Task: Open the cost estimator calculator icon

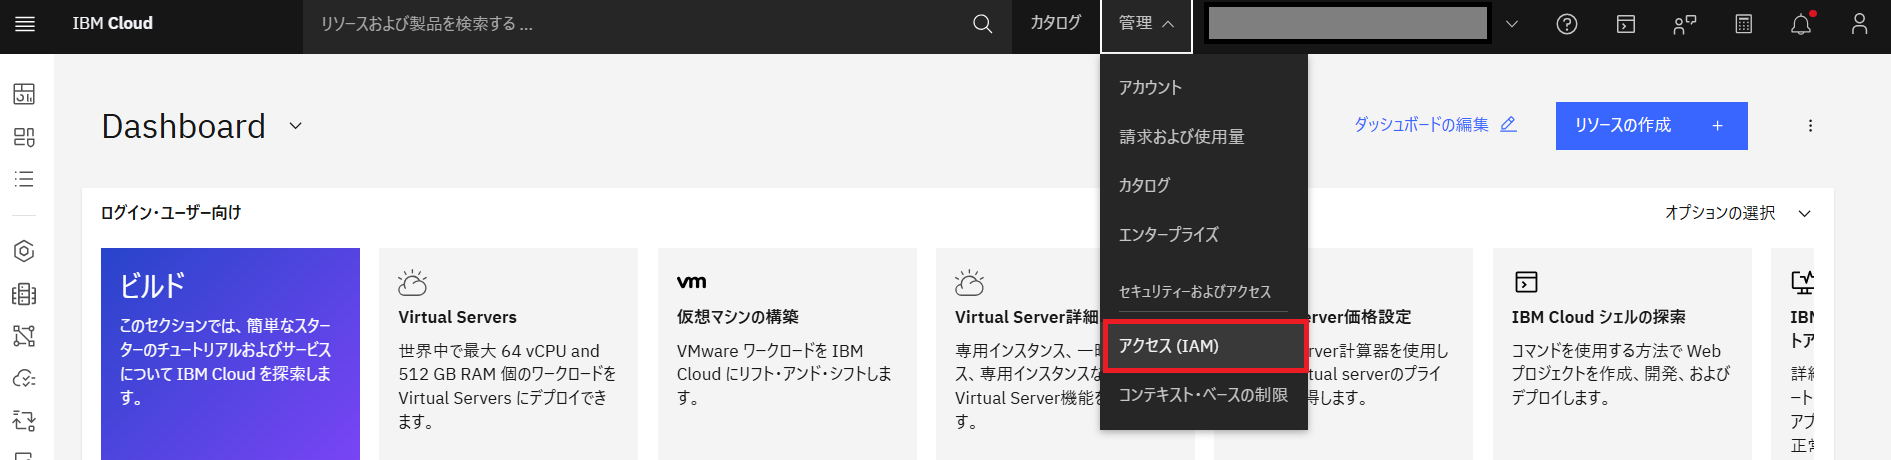Action: (x=1744, y=24)
